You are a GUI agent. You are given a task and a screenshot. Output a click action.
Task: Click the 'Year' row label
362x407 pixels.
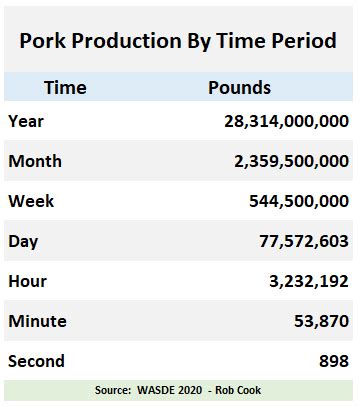click(x=26, y=121)
